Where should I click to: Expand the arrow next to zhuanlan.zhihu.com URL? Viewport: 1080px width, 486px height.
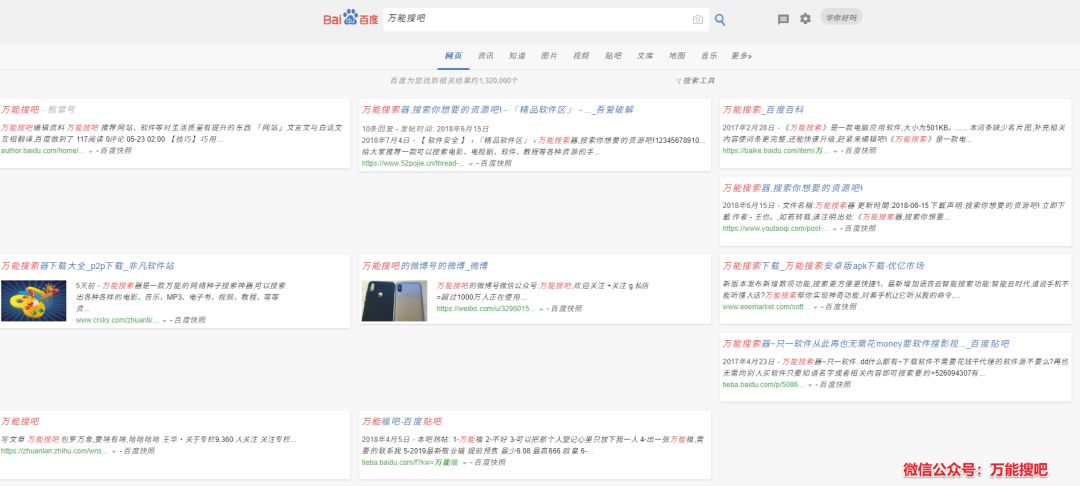[x=114, y=452]
